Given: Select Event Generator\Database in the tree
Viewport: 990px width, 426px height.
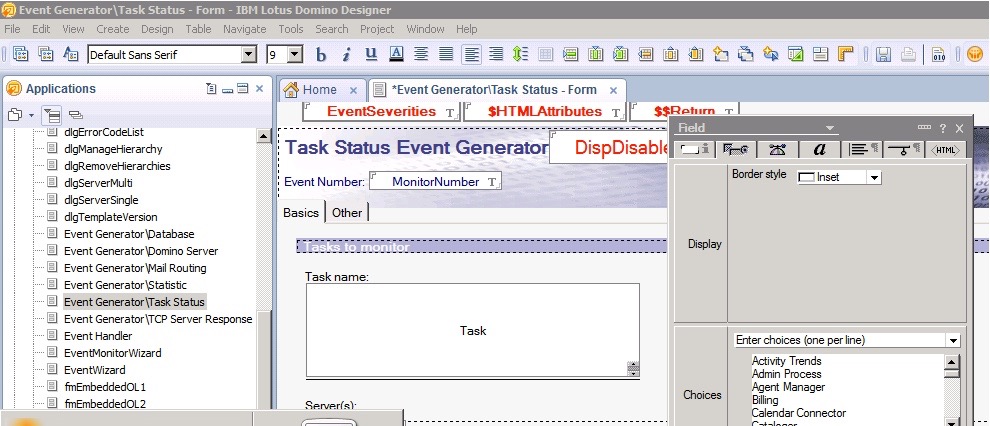Looking at the screenshot, I should (x=129, y=234).
